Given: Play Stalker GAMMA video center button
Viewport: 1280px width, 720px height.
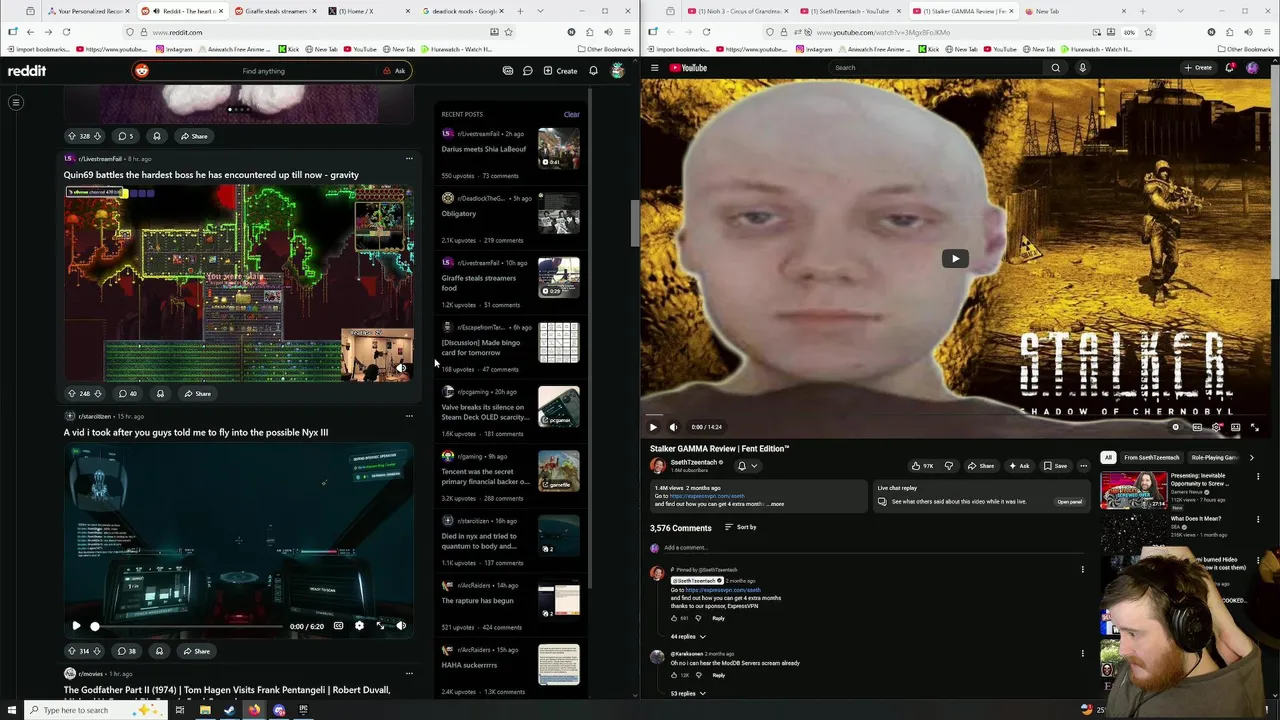Looking at the screenshot, I should point(955,259).
